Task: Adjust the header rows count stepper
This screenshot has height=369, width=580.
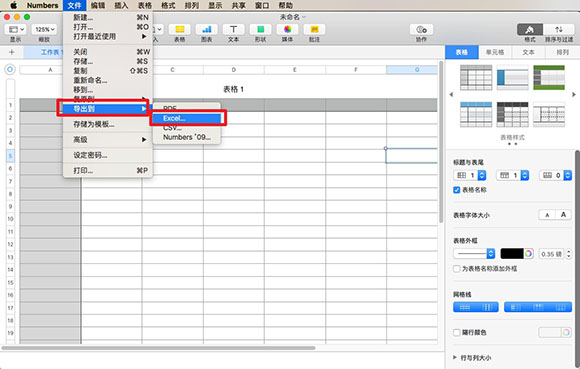Action: click(x=525, y=175)
